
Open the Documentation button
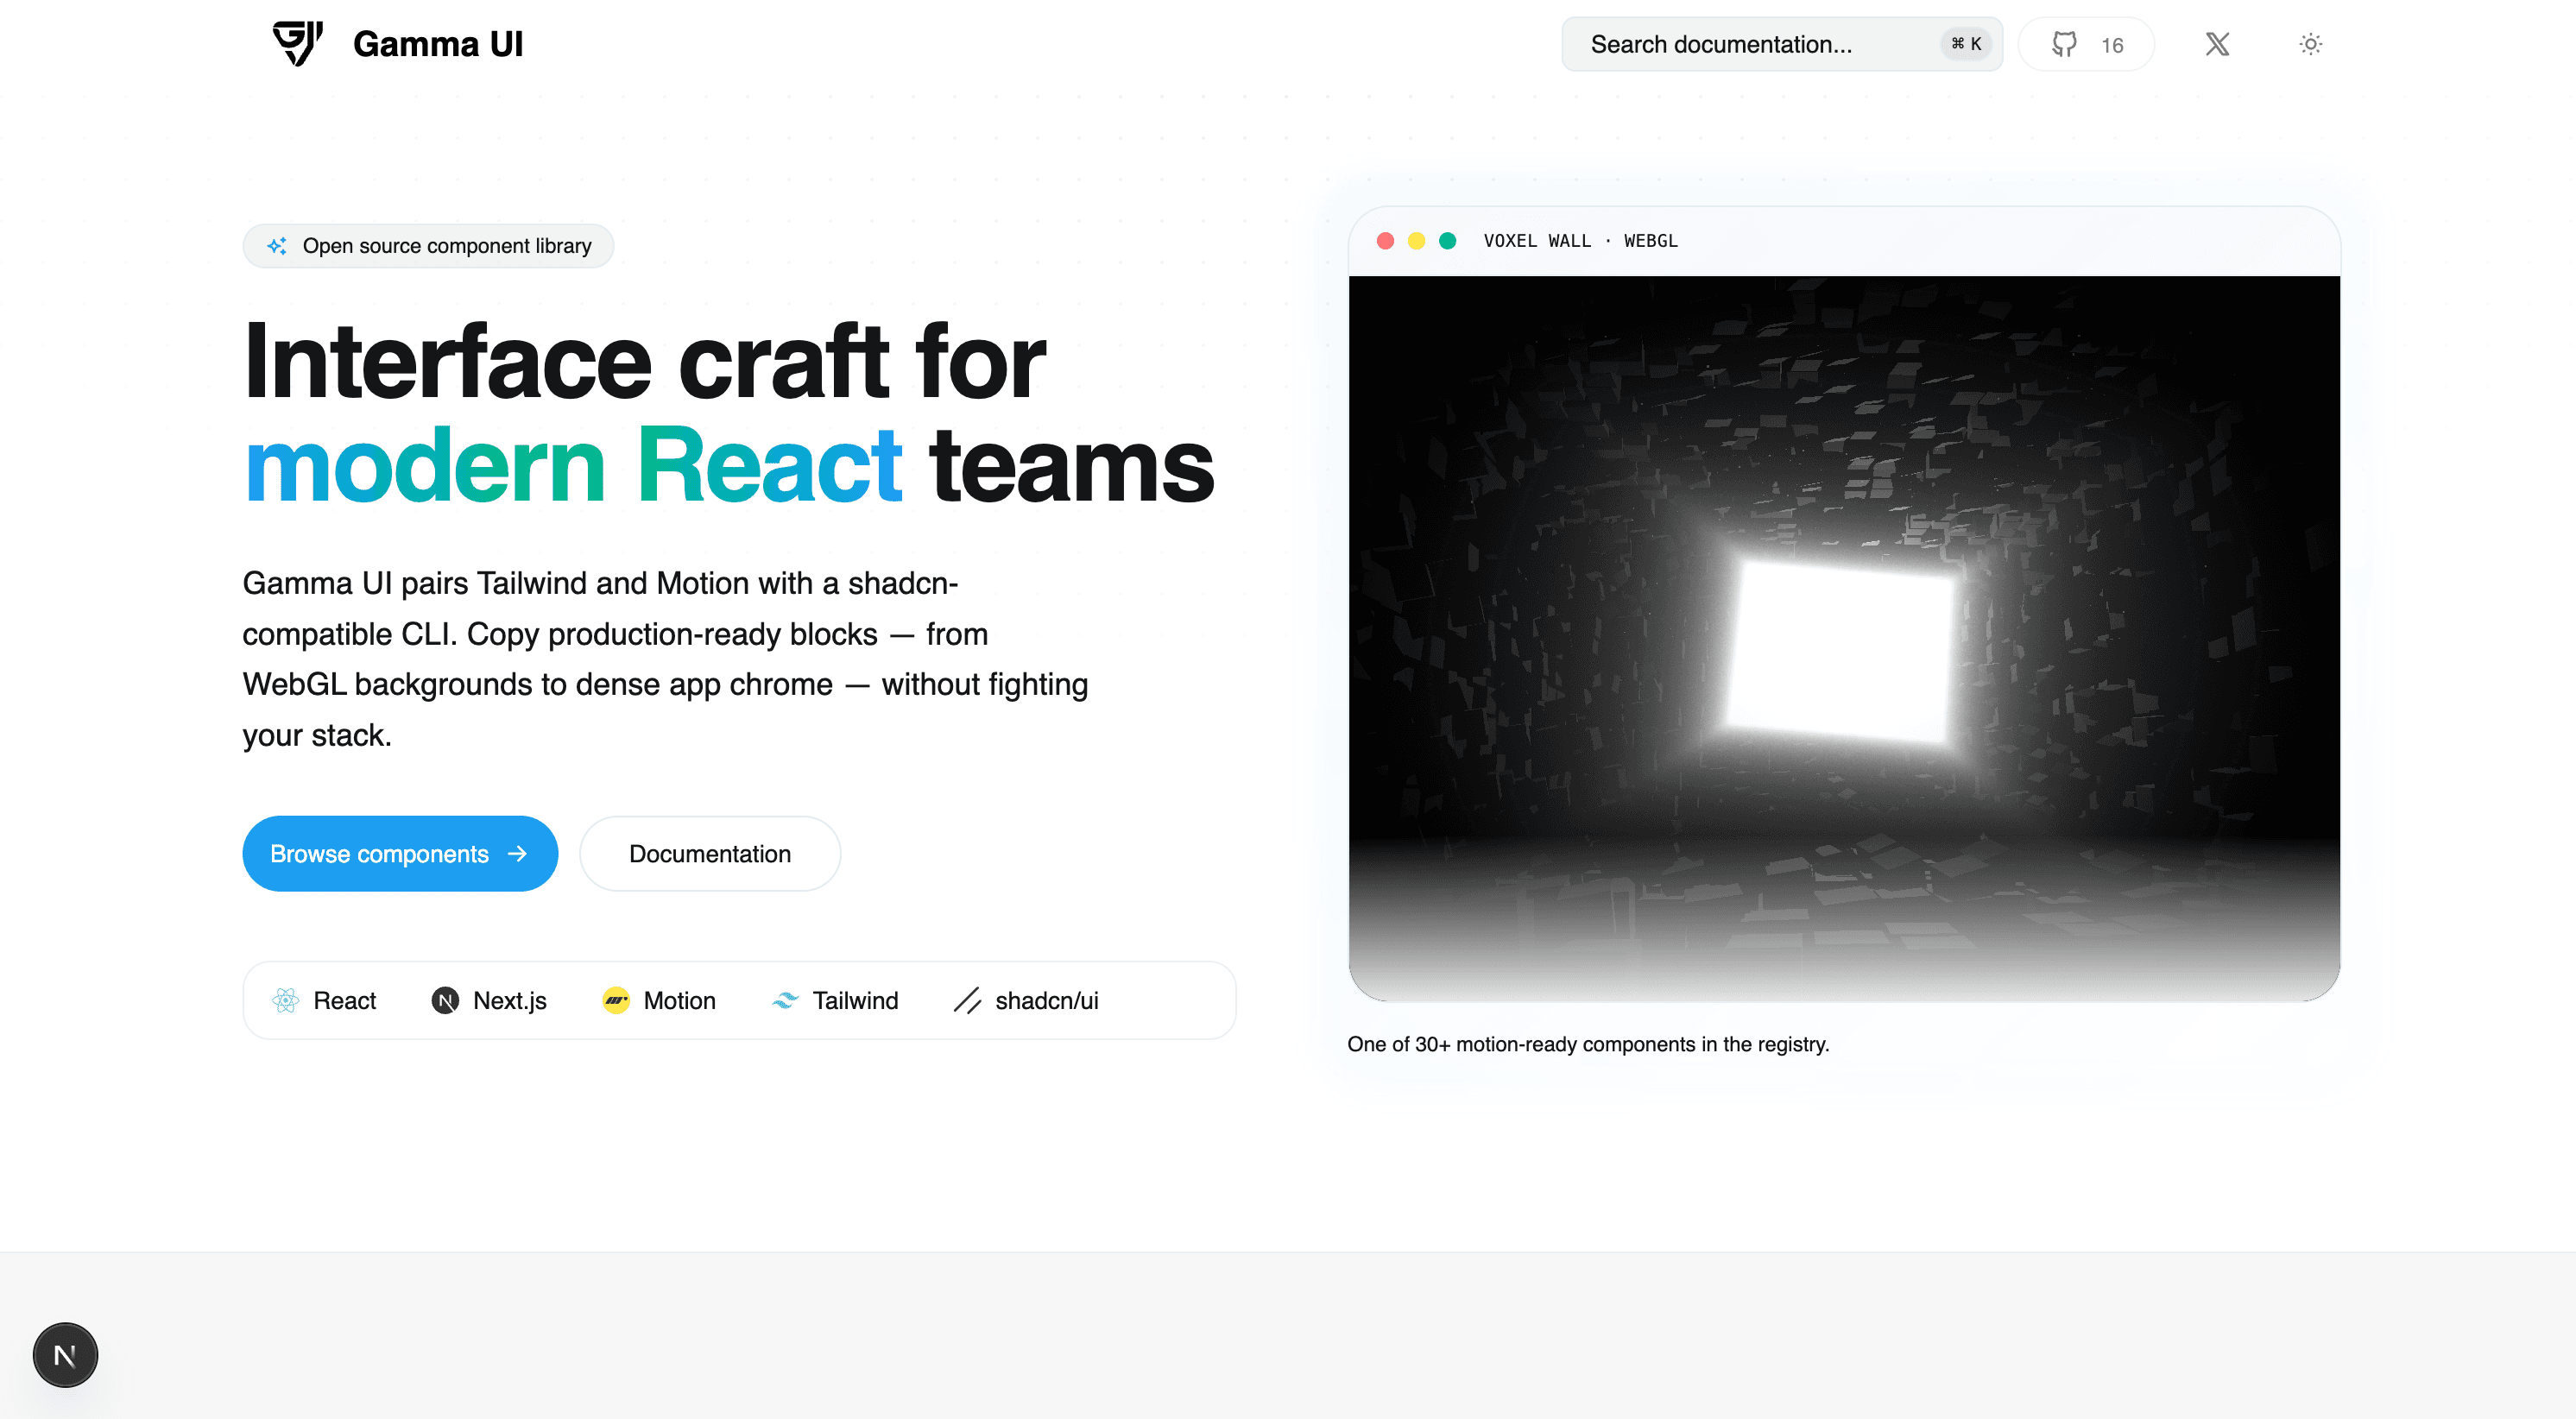point(710,853)
